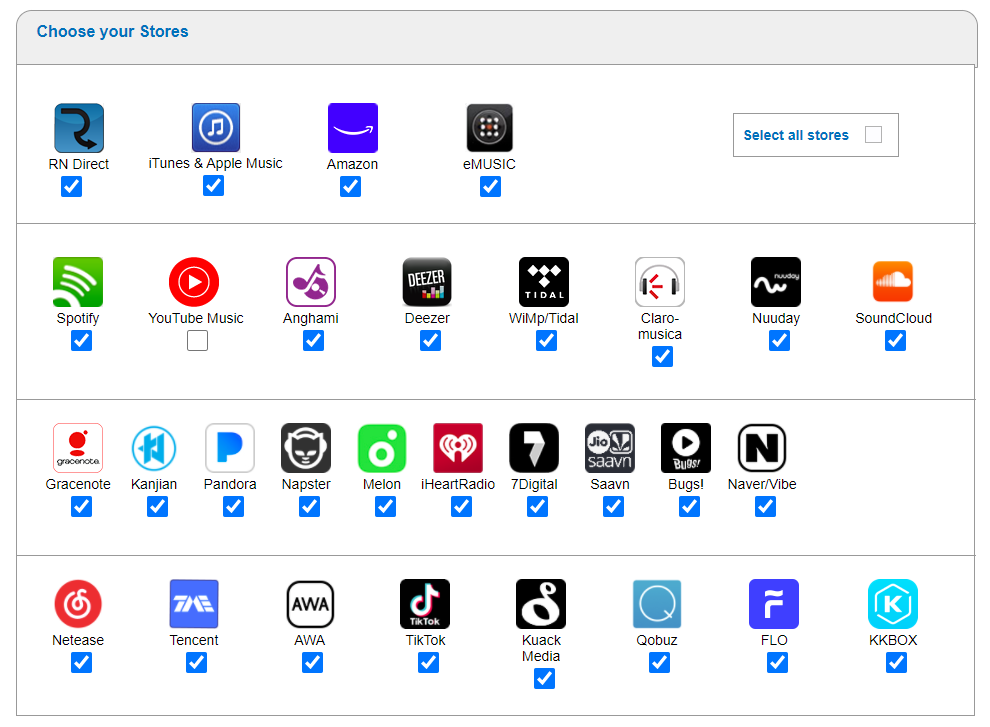Screen dimensions: 990x727
Task: Click the TikTok logo icon
Action: tap(425, 604)
